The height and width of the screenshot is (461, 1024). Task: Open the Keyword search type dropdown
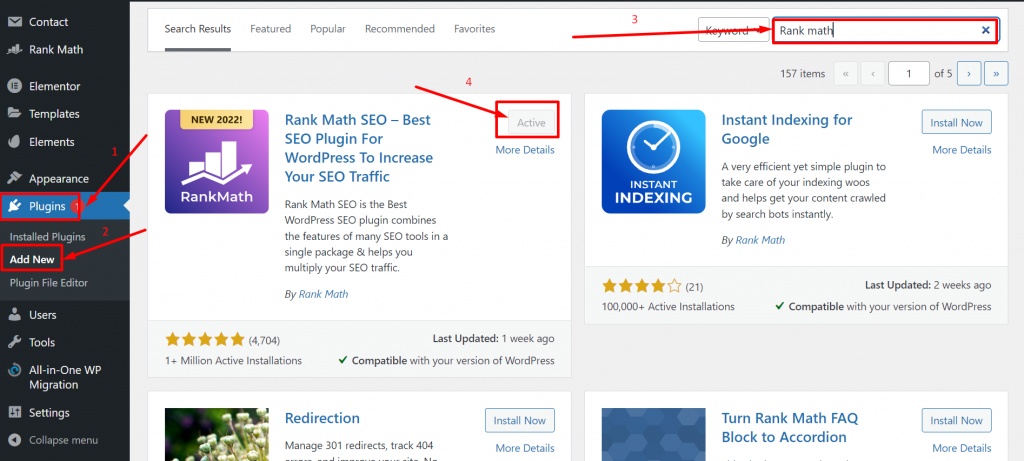(733, 30)
